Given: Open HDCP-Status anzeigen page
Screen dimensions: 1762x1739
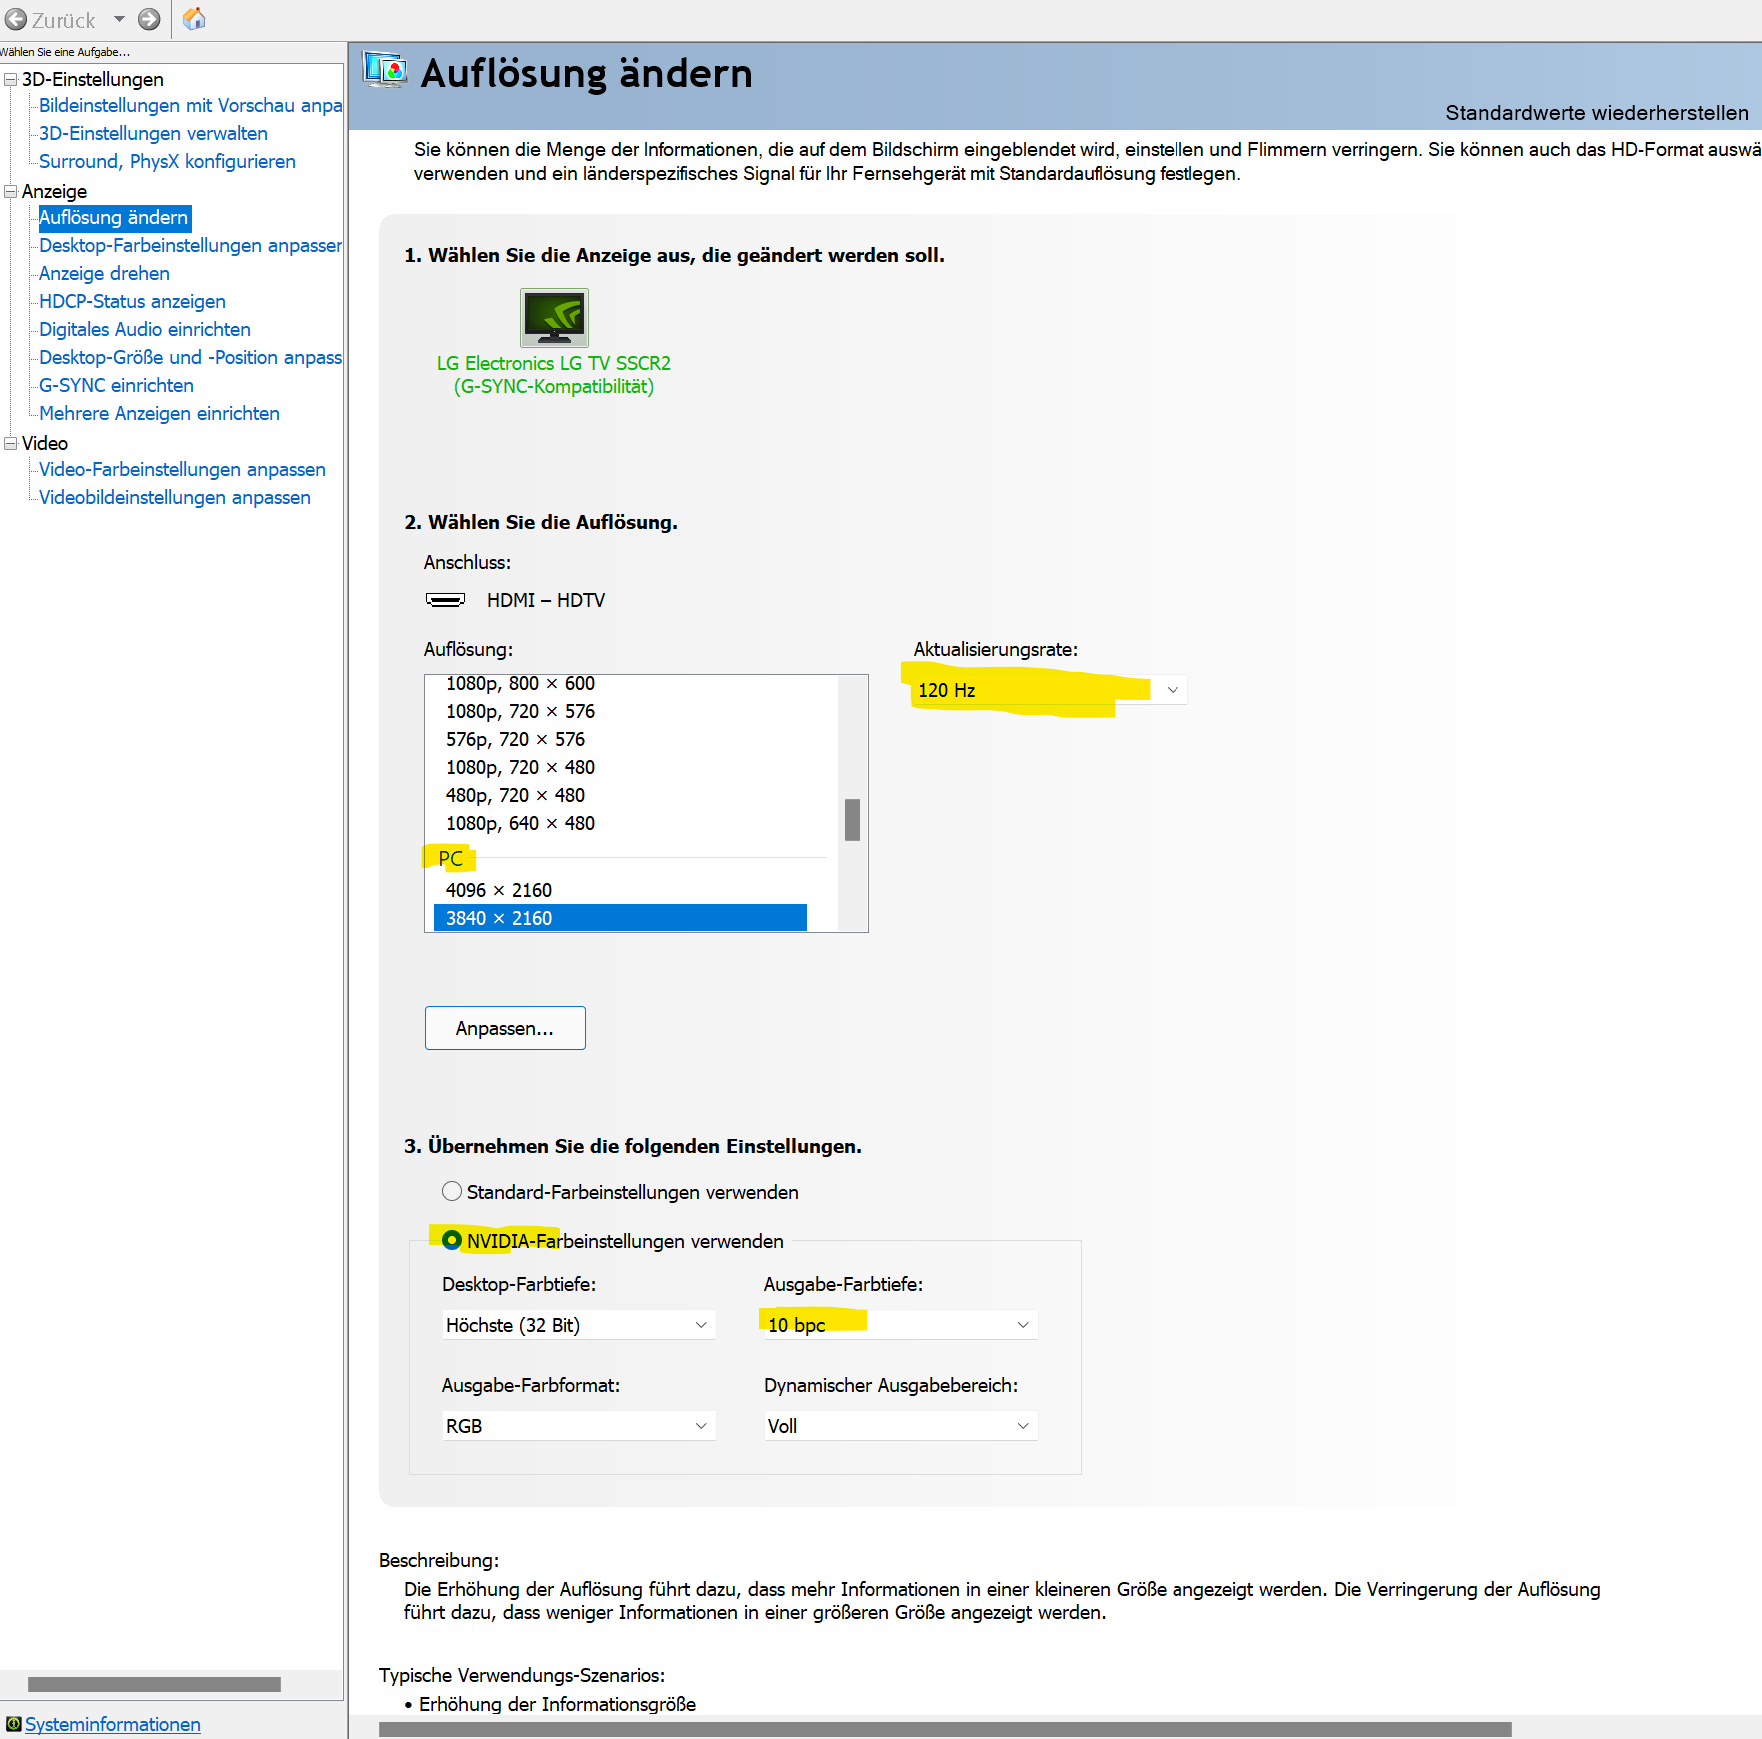Looking at the screenshot, I should coord(132,301).
